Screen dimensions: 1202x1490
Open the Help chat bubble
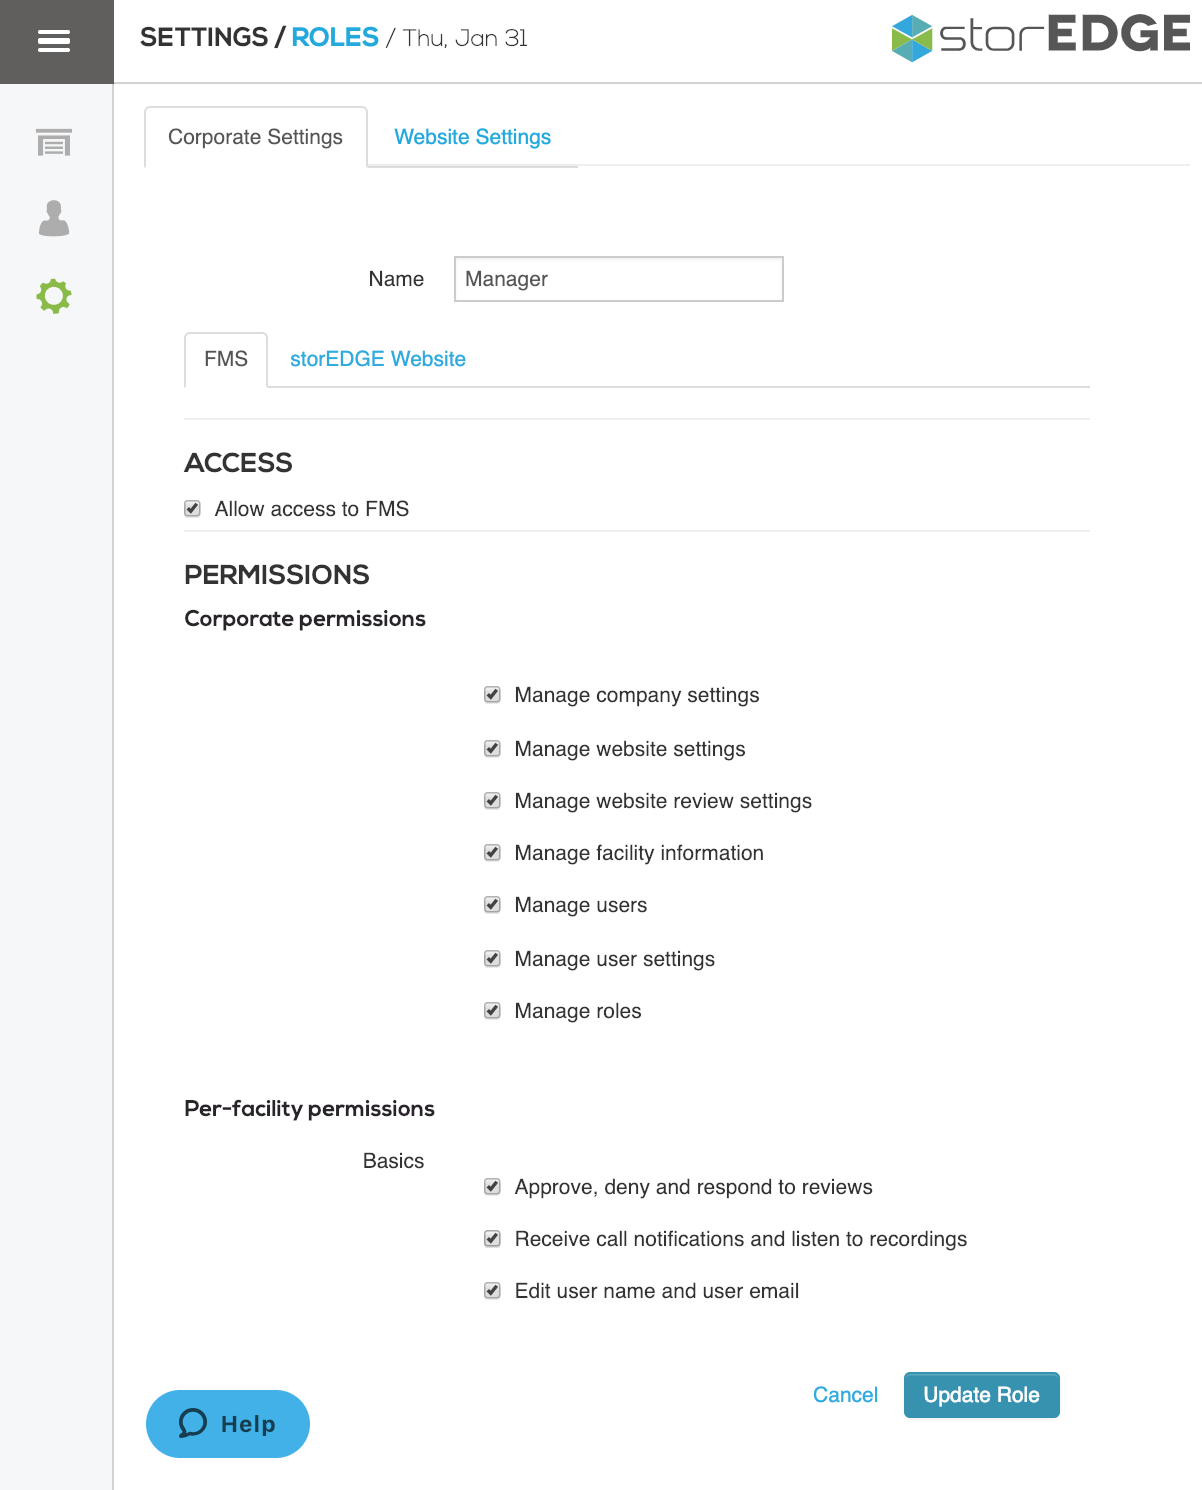pos(227,1423)
